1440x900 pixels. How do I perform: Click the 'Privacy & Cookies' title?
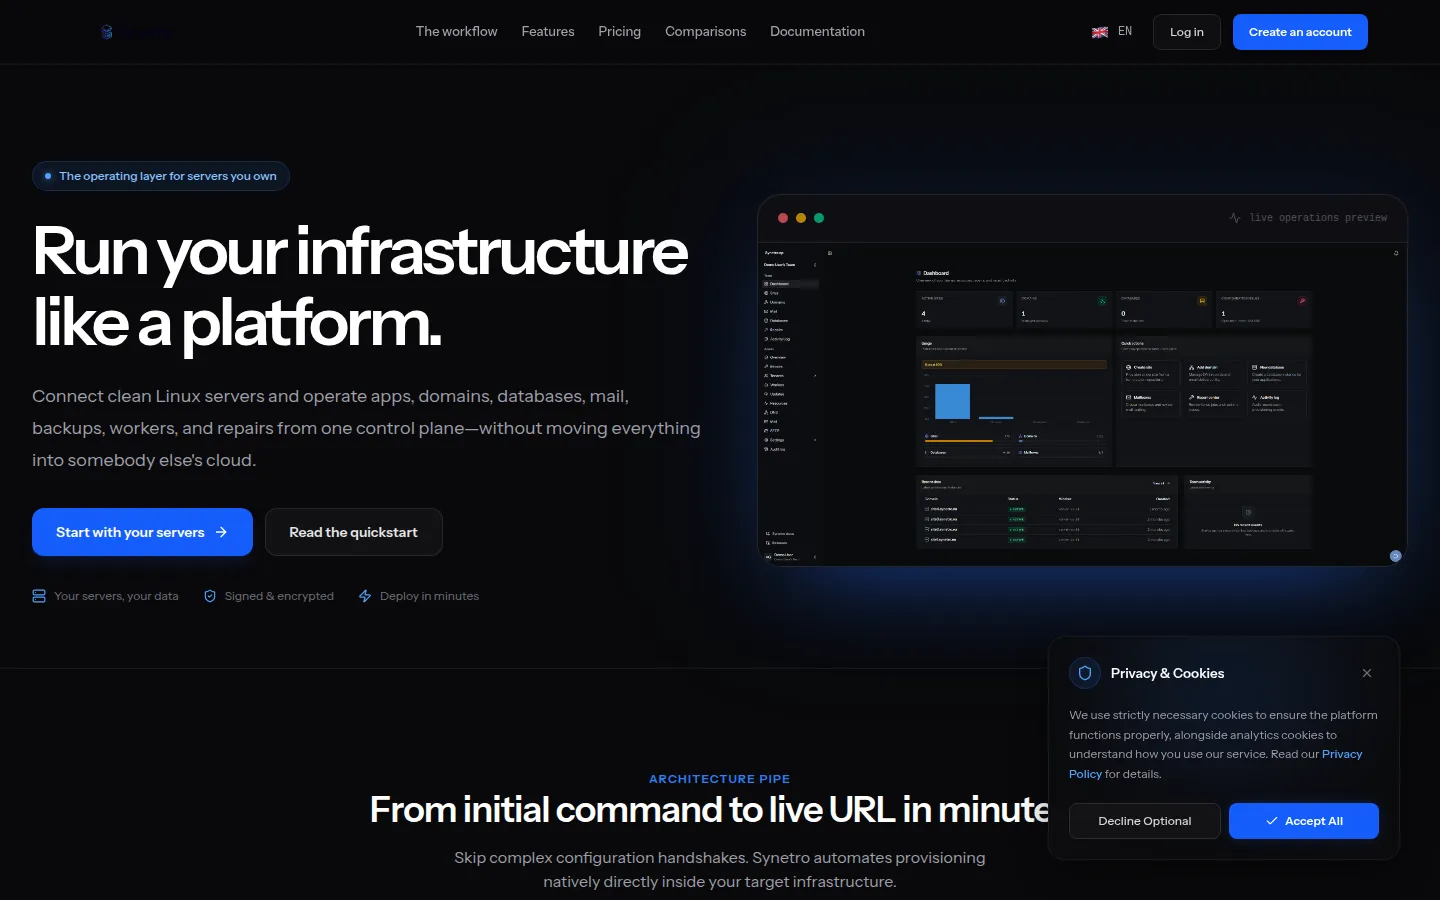click(x=1167, y=673)
